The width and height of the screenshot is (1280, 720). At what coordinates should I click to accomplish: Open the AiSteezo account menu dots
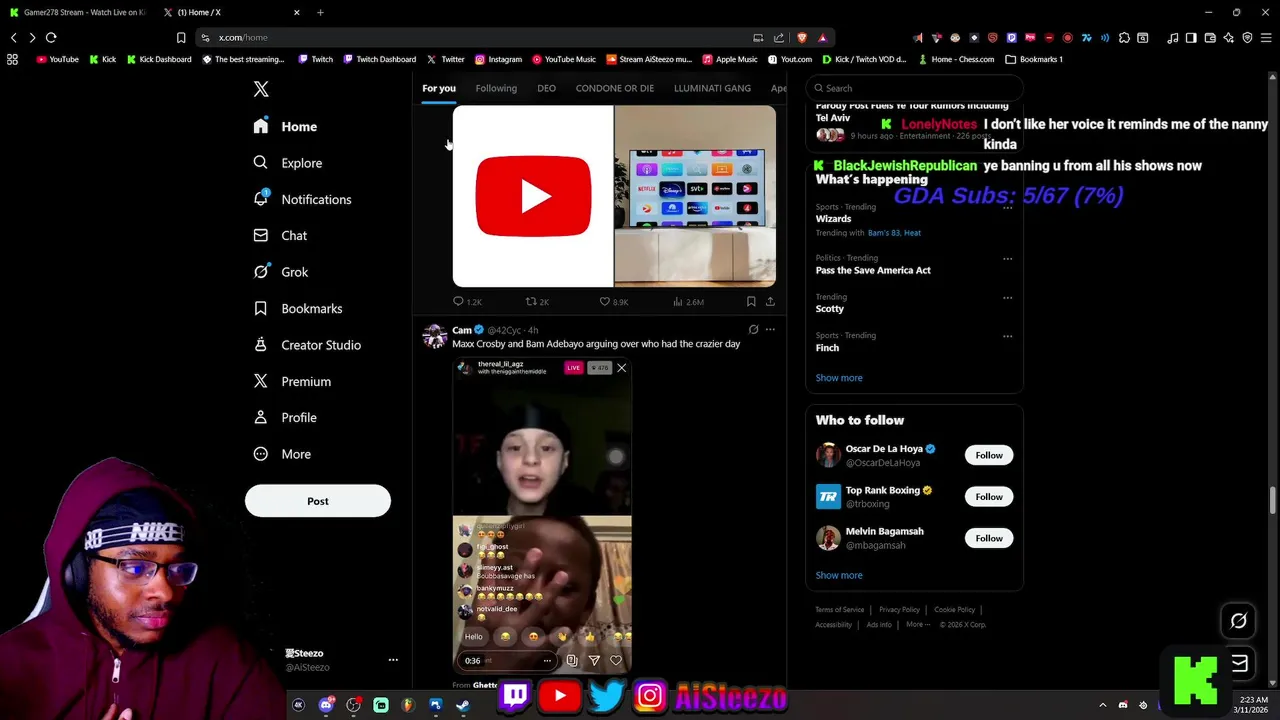393,660
